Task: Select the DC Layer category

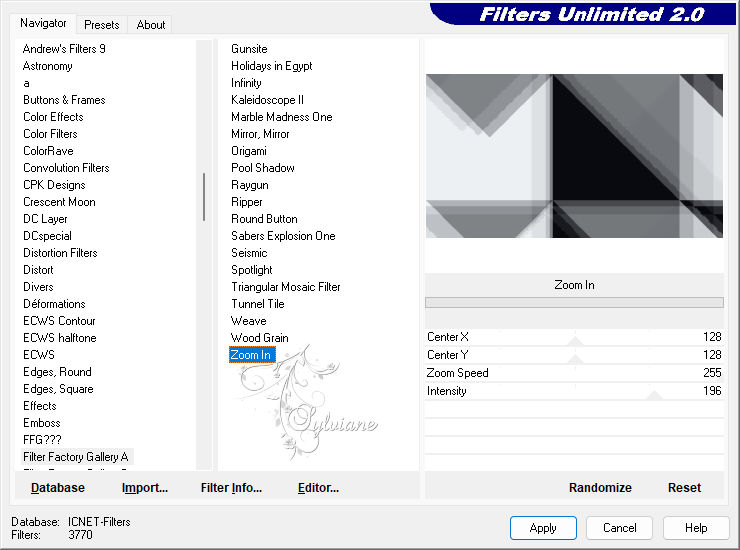Action: click(x=45, y=219)
